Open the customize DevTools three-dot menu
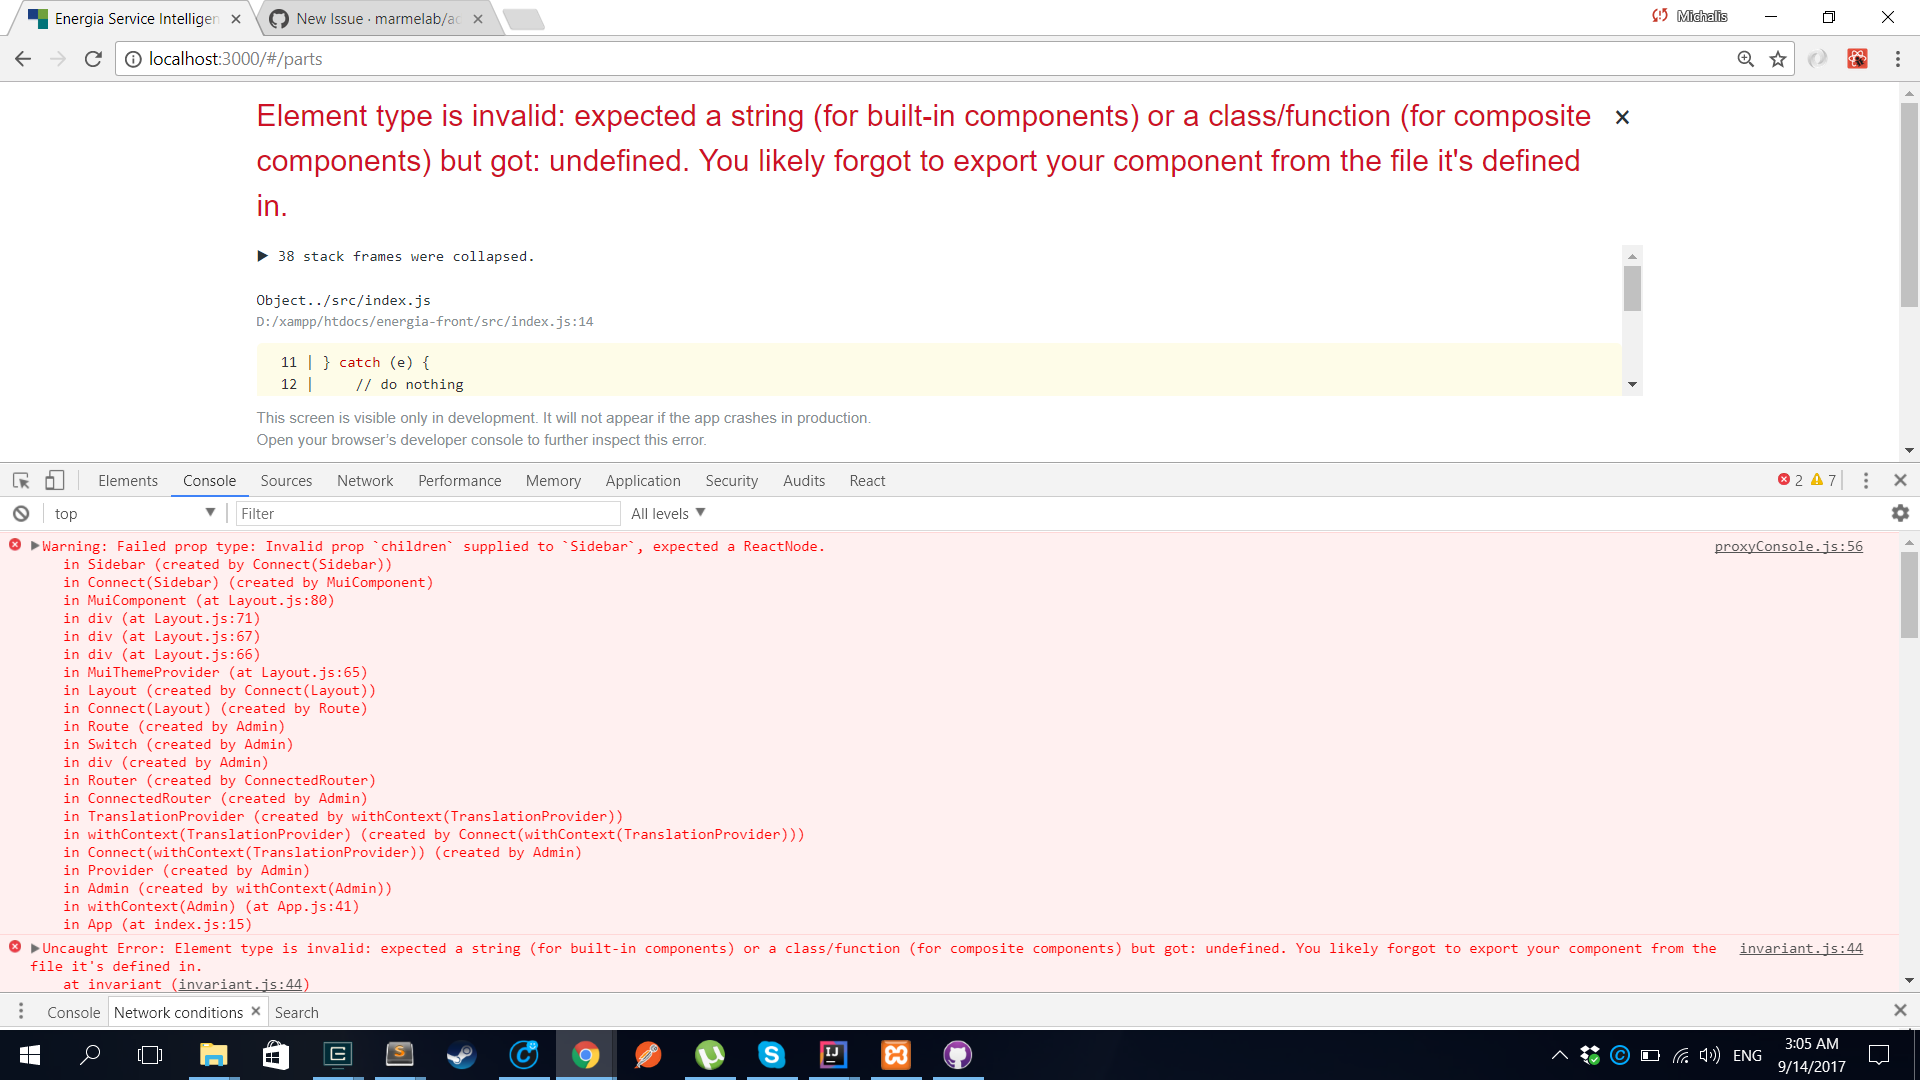Image resolution: width=1920 pixels, height=1080 pixels. [1865, 480]
